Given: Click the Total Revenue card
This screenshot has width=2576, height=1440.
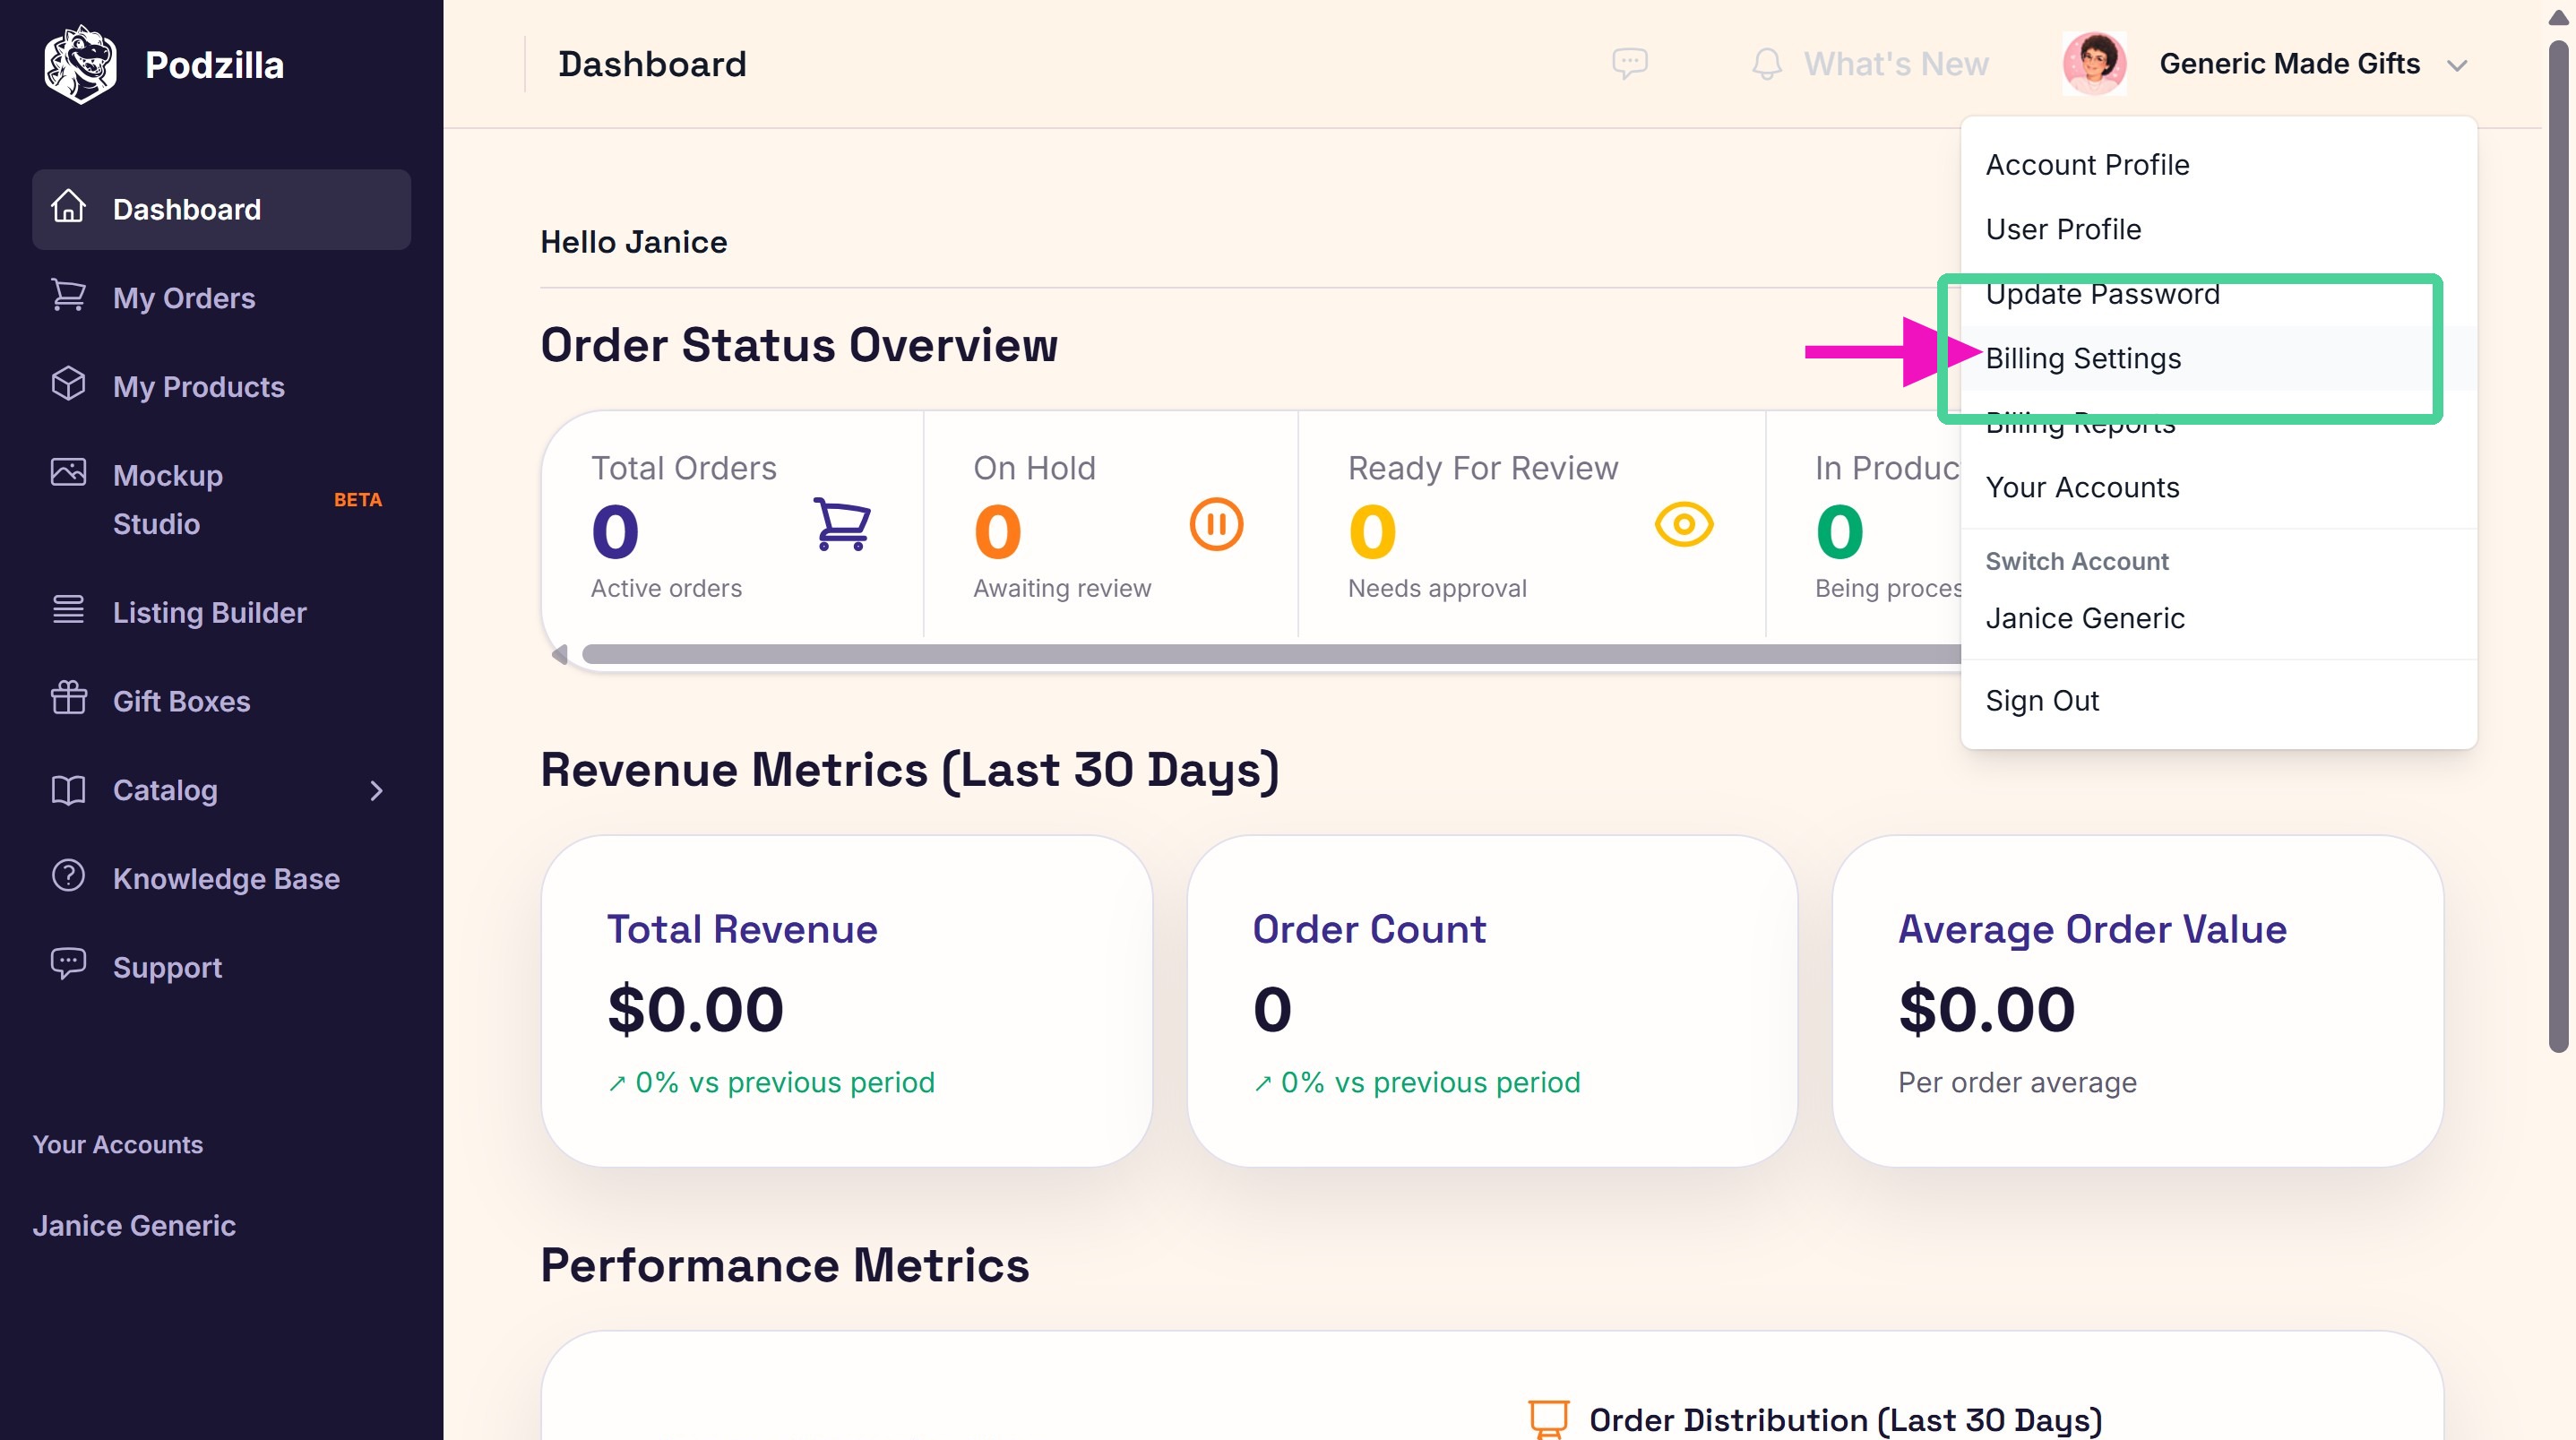Looking at the screenshot, I should pyautogui.click(x=847, y=1001).
